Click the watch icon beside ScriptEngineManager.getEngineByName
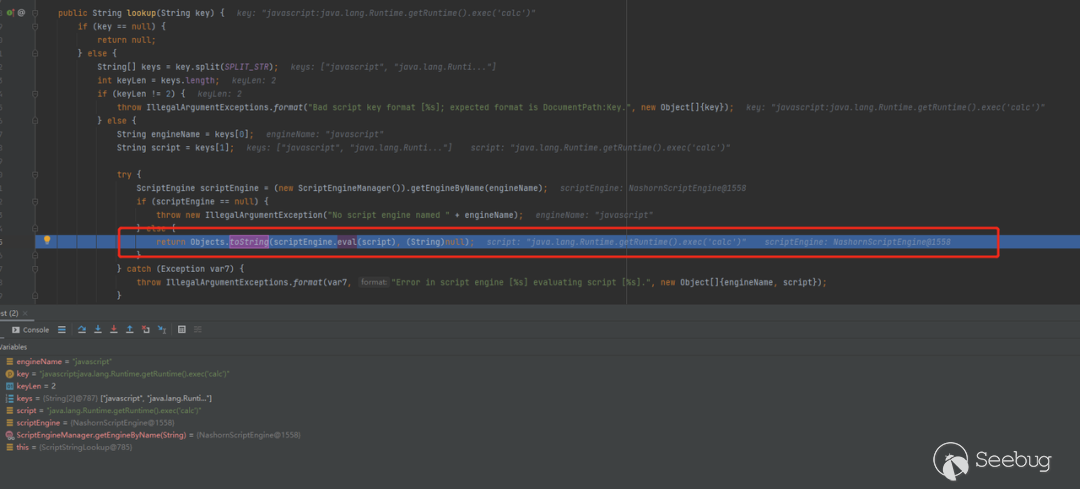Image resolution: width=1080 pixels, height=489 pixels. tap(10, 435)
